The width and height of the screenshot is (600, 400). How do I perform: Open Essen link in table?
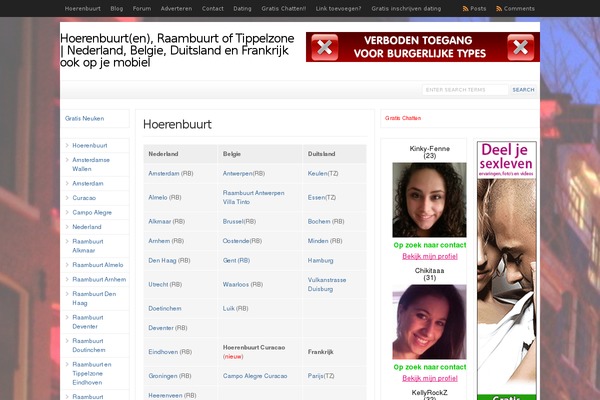click(x=316, y=198)
